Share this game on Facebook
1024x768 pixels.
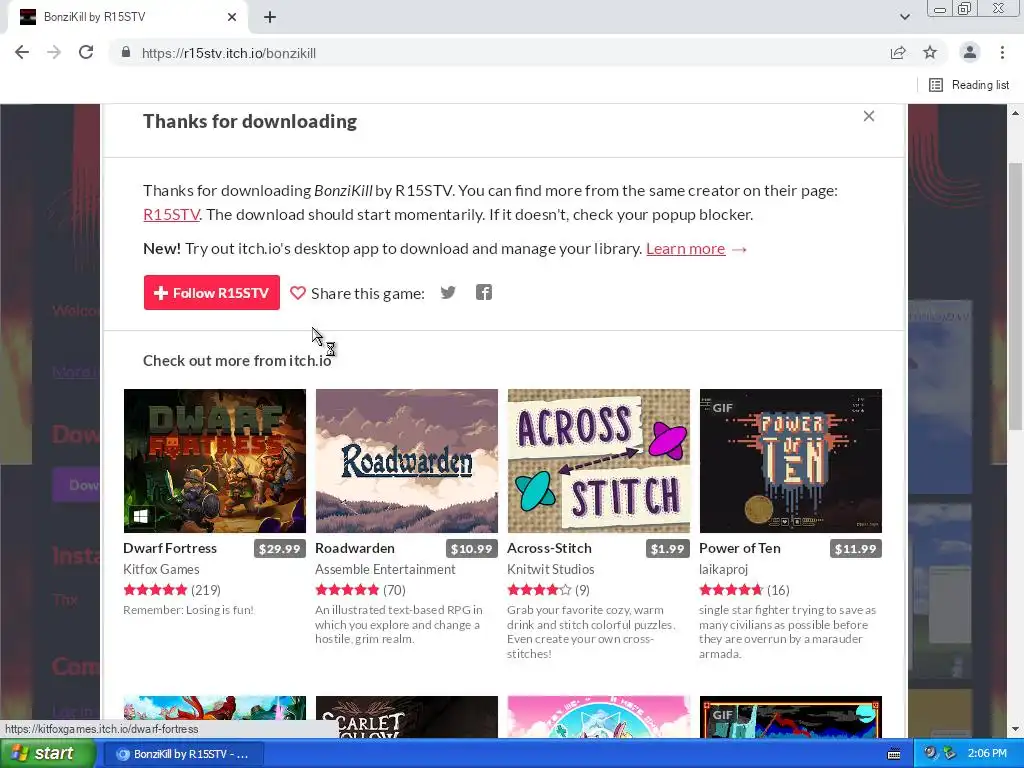pyautogui.click(x=484, y=293)
